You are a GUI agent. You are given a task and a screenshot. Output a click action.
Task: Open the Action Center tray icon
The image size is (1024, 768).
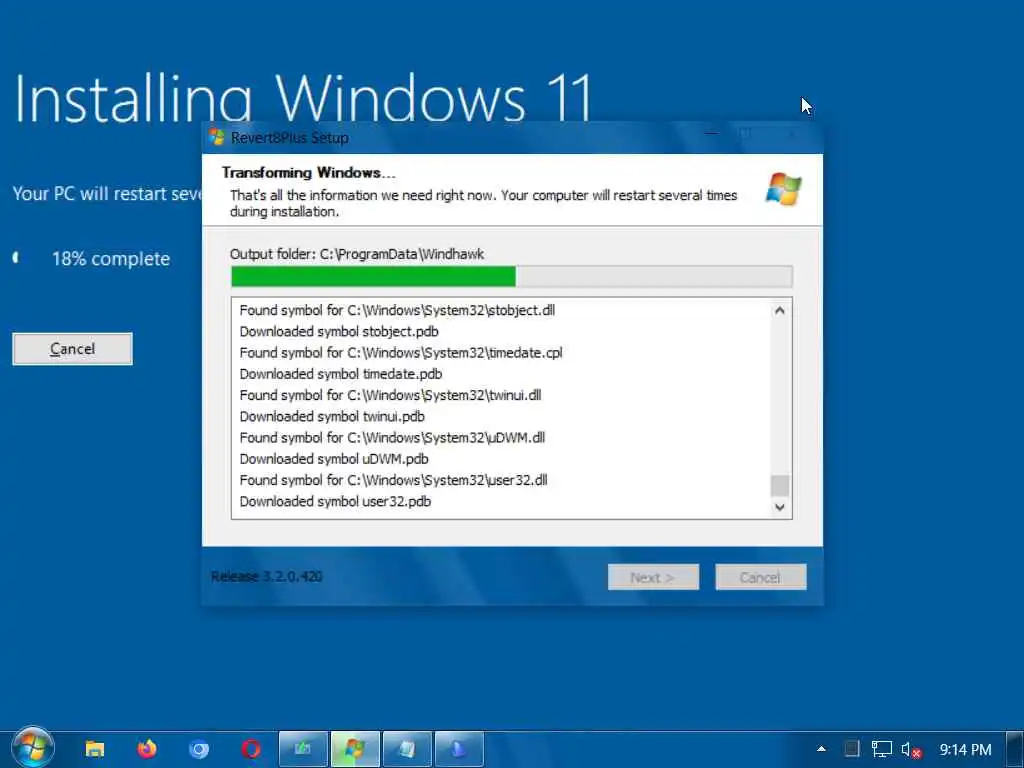[851, 749]
